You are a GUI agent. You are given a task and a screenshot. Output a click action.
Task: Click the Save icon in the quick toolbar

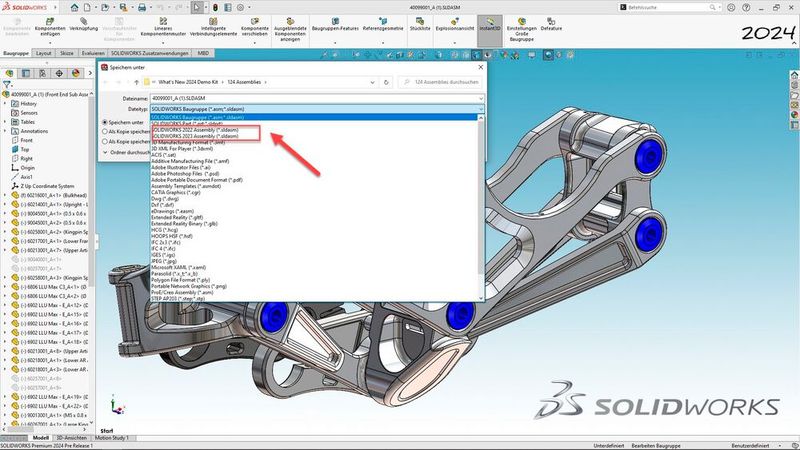pyautogui.click(x=123, y=8)
